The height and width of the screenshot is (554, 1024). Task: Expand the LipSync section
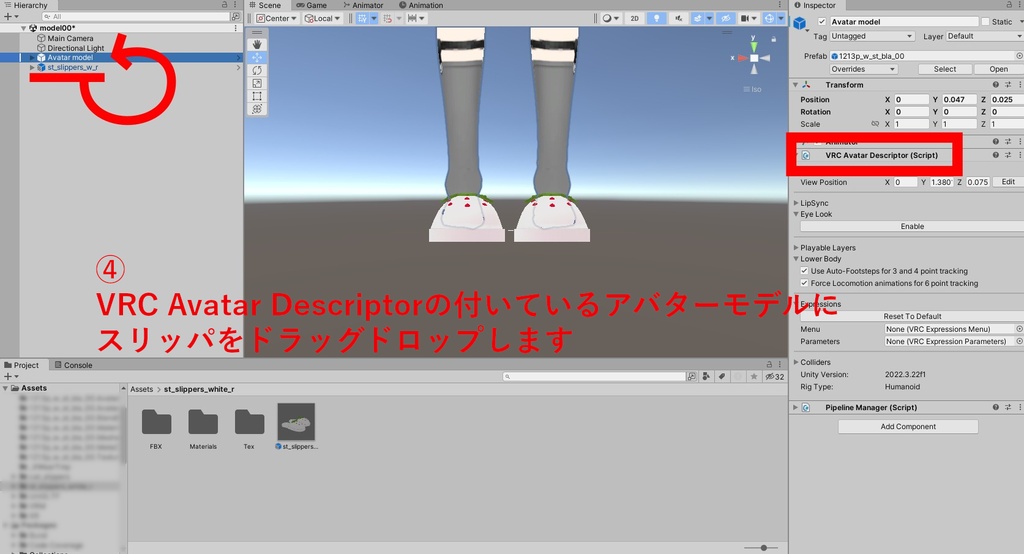click(x=796, y=203)
